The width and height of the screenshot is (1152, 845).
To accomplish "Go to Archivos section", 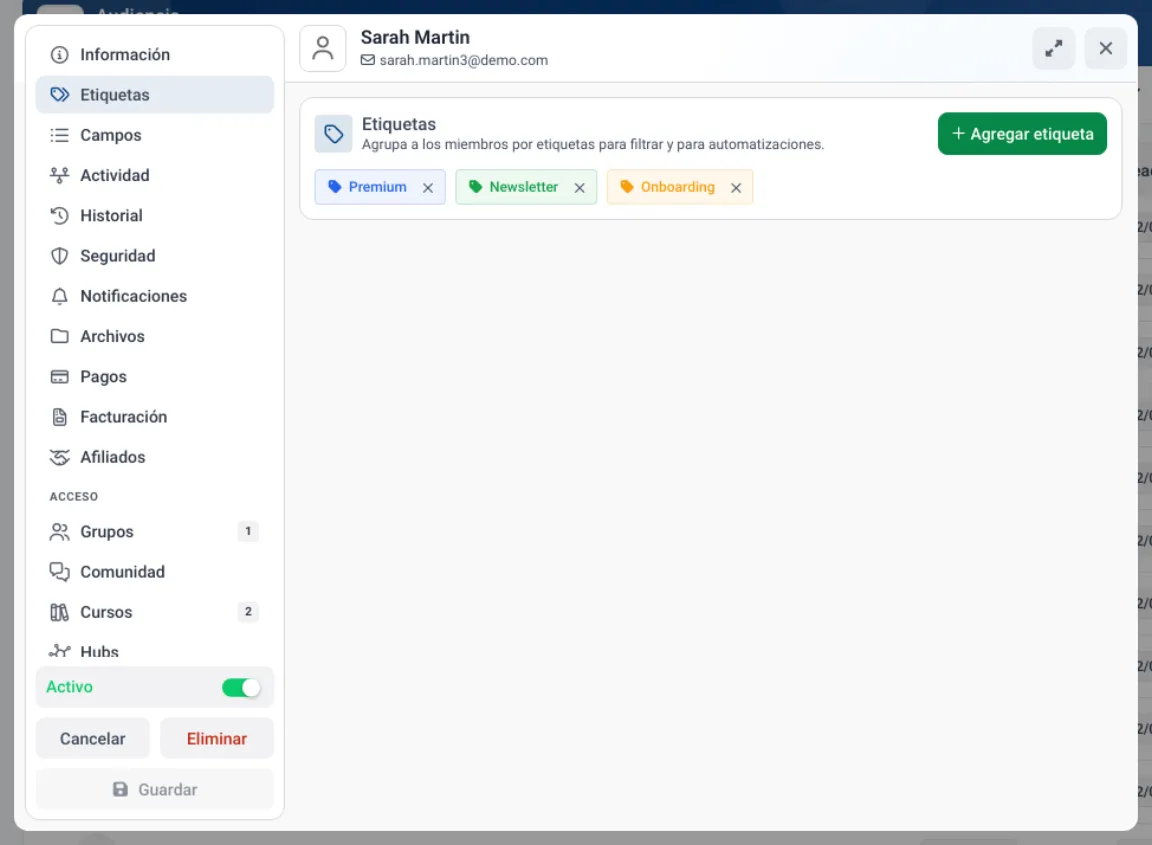I will pyautogui.click(x=154, y=337).
